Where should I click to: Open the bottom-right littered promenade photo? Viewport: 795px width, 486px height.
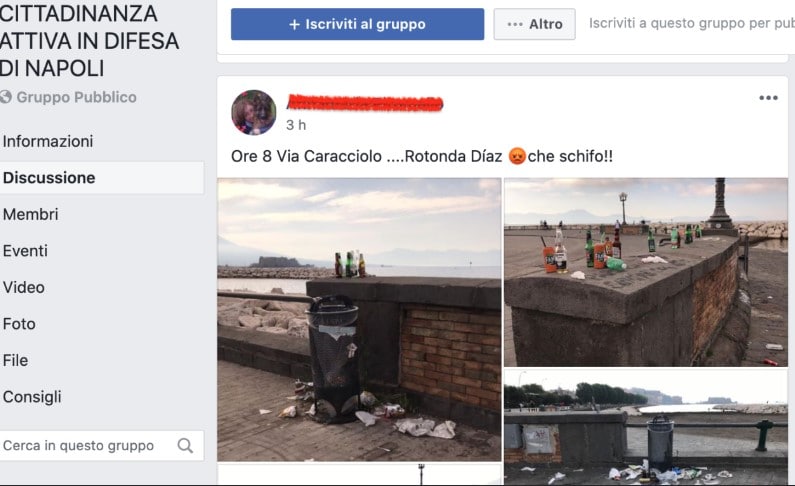(646, 427)
